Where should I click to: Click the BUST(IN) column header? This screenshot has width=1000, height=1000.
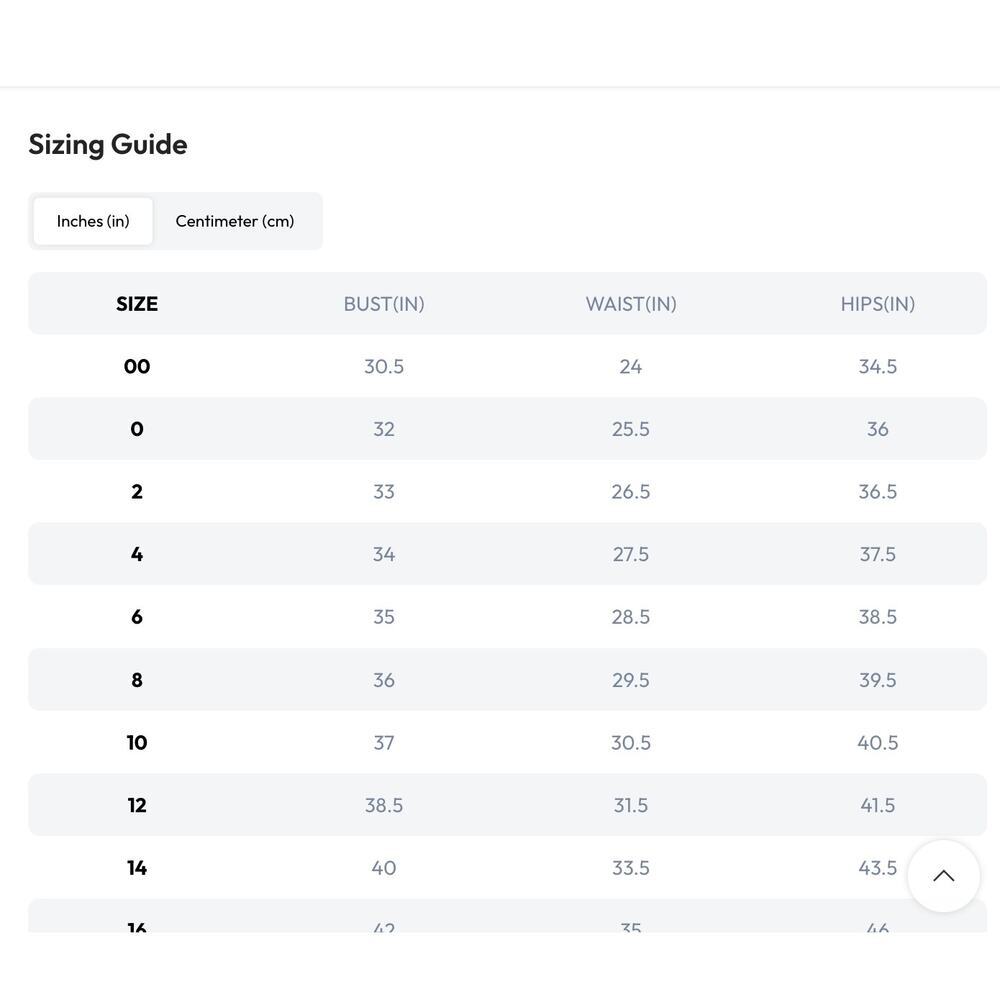click(x=384, y=304)
